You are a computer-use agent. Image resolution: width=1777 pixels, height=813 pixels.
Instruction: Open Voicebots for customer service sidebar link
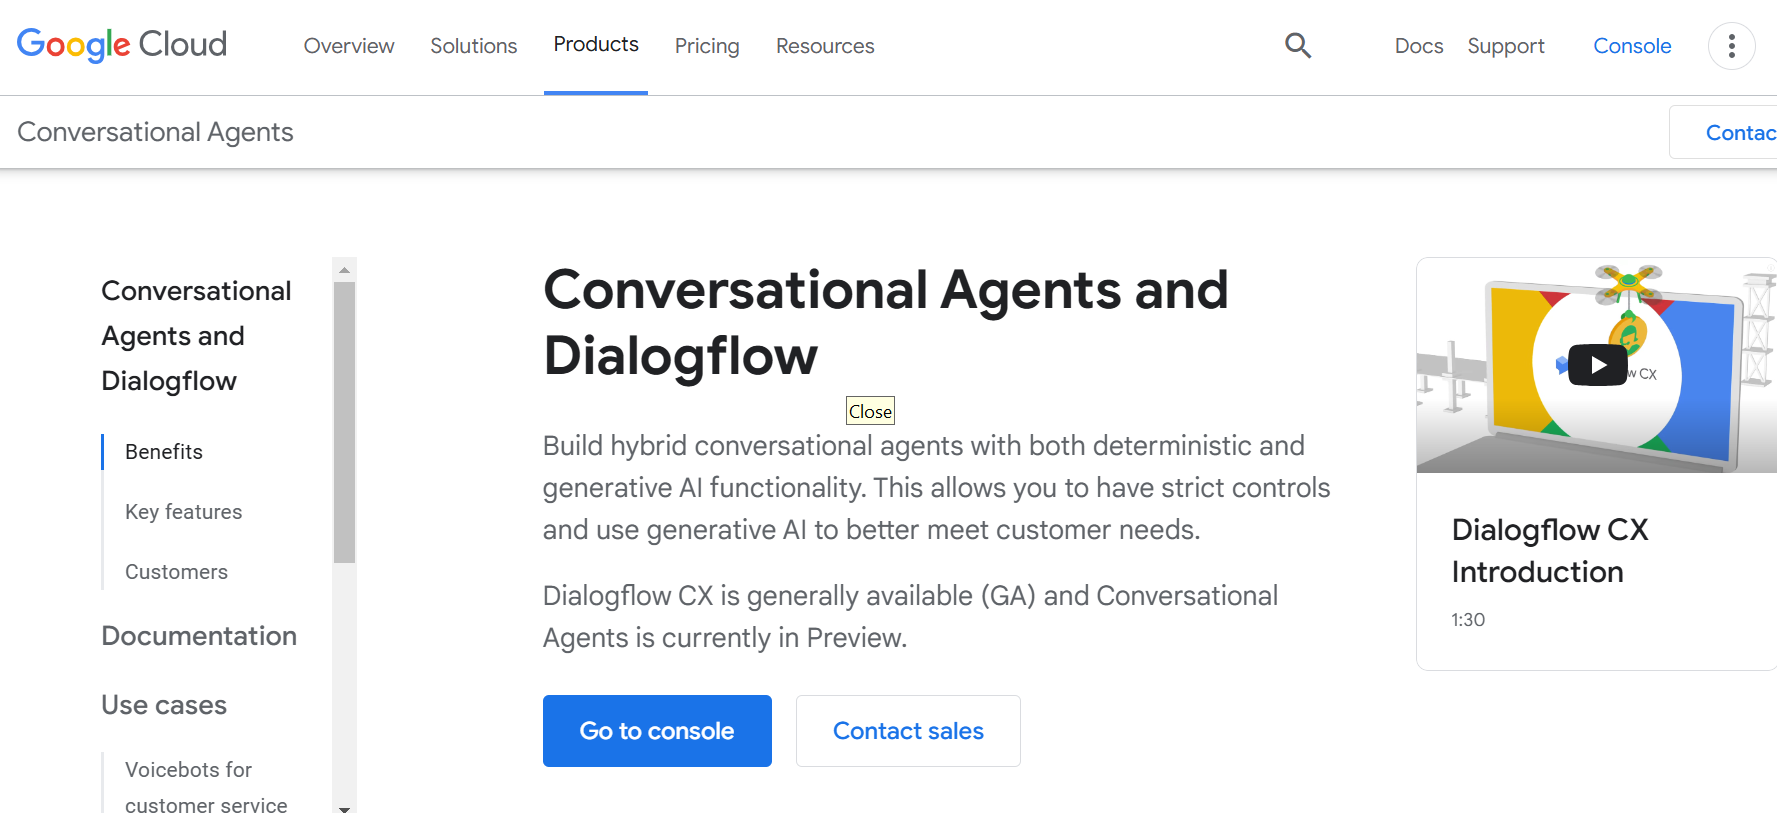pyautogui.click(x=206, y=787)
